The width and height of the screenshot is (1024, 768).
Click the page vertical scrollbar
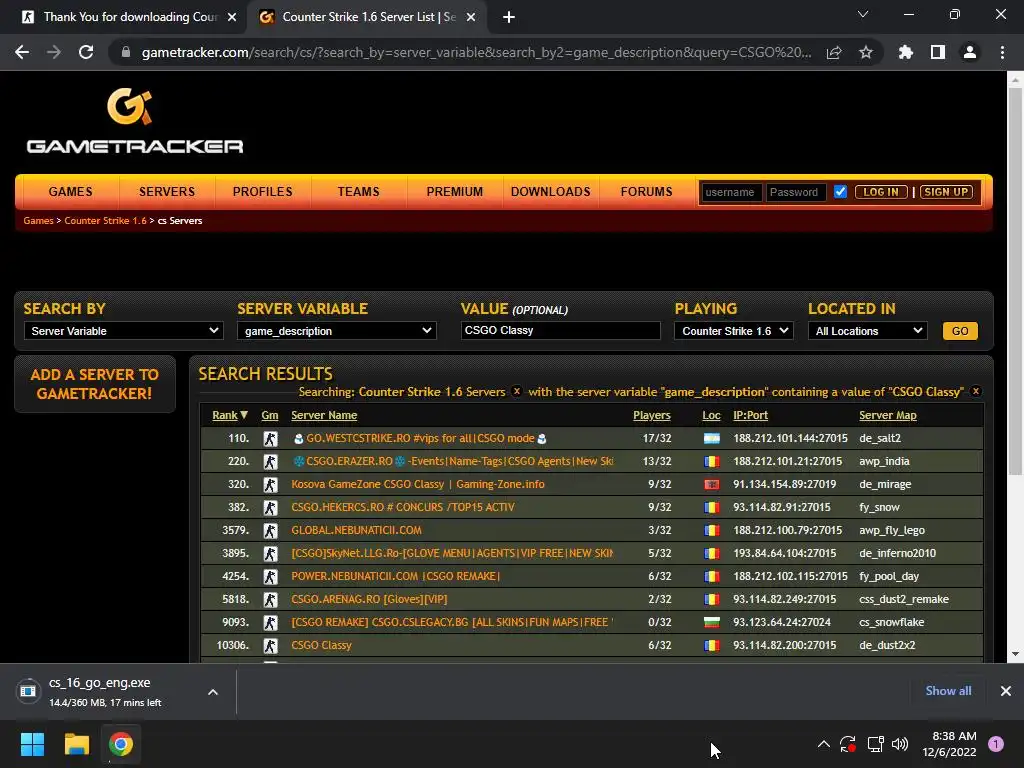coord(1015,281)
